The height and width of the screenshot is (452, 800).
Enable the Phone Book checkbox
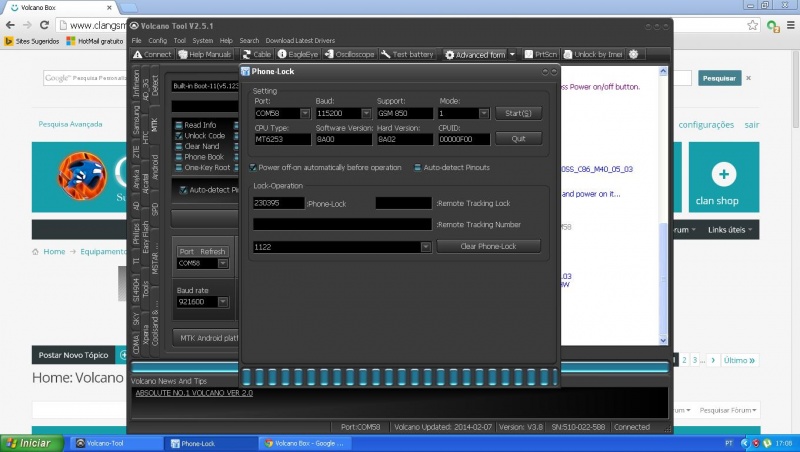coord(179,157)
